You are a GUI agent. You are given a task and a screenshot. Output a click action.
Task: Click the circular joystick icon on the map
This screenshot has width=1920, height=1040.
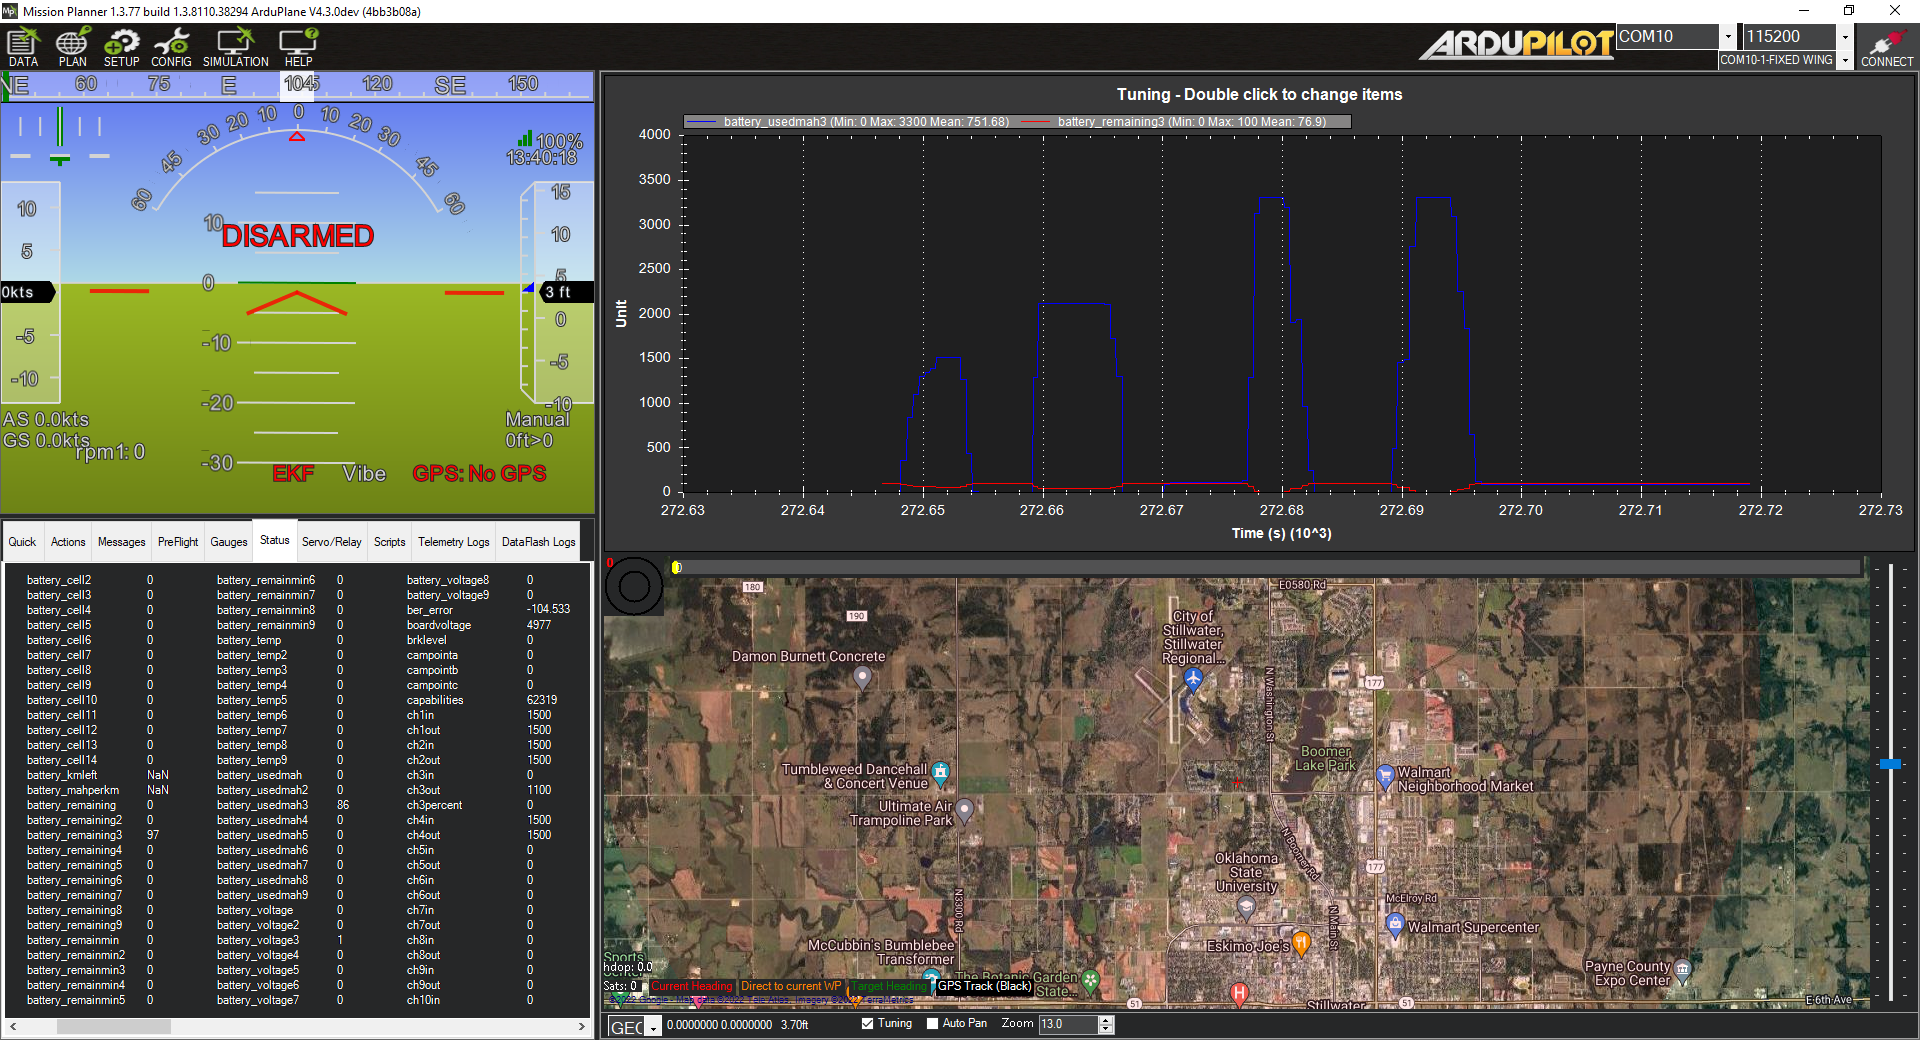point(634,586)
